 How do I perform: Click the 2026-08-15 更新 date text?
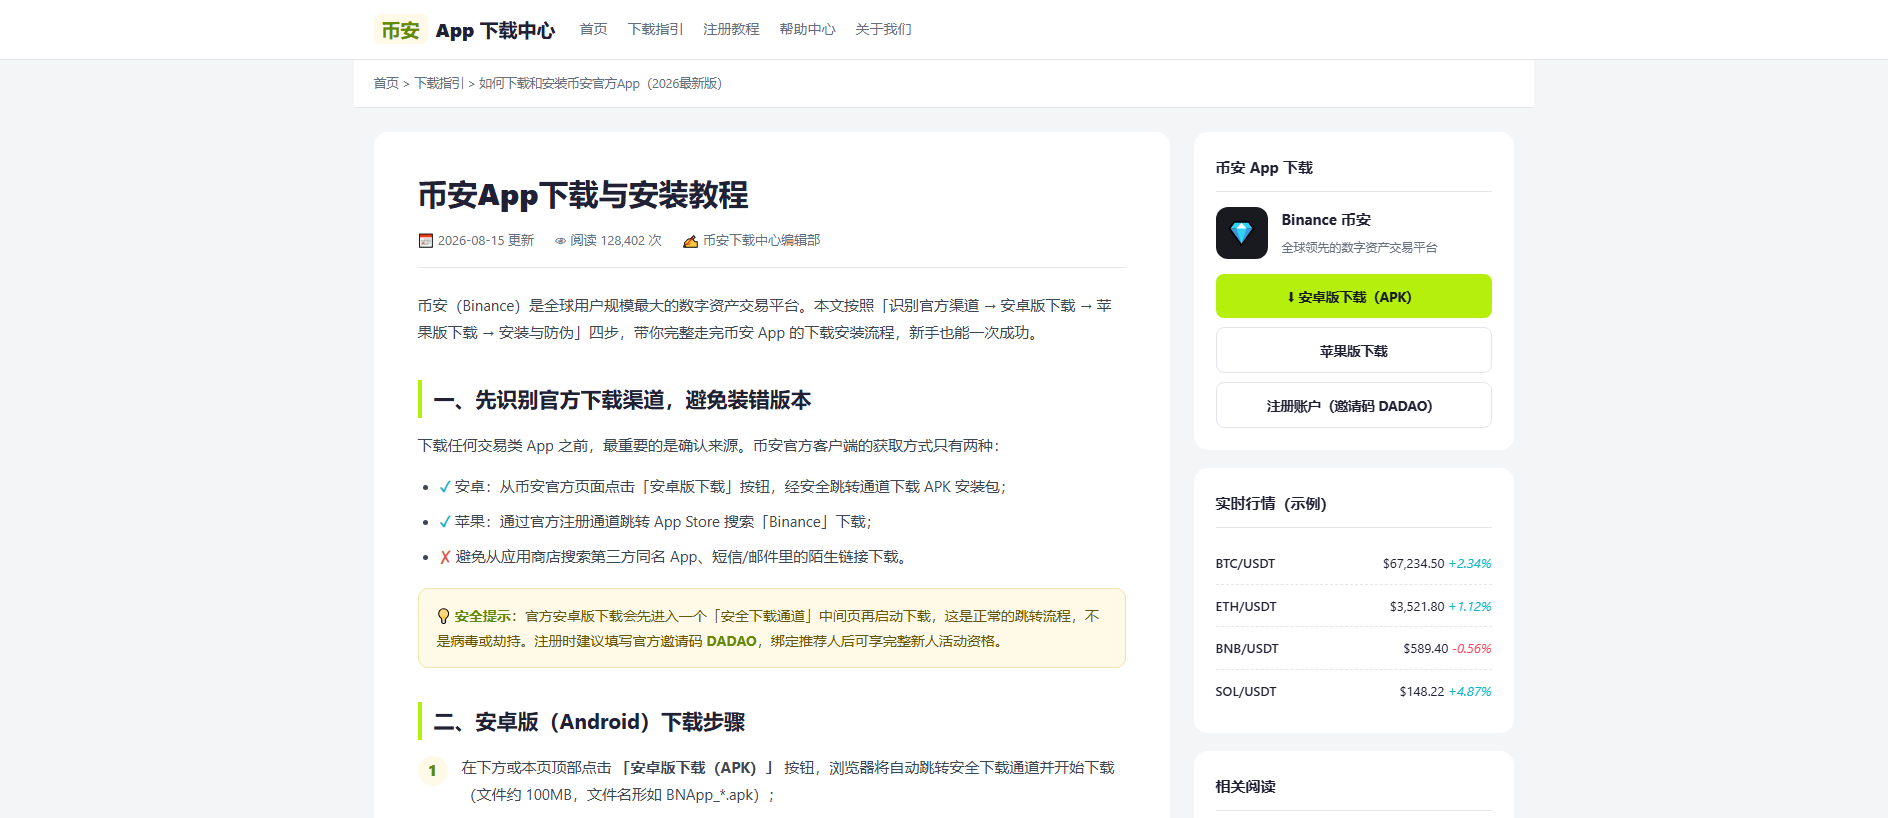tap(486, 241)
